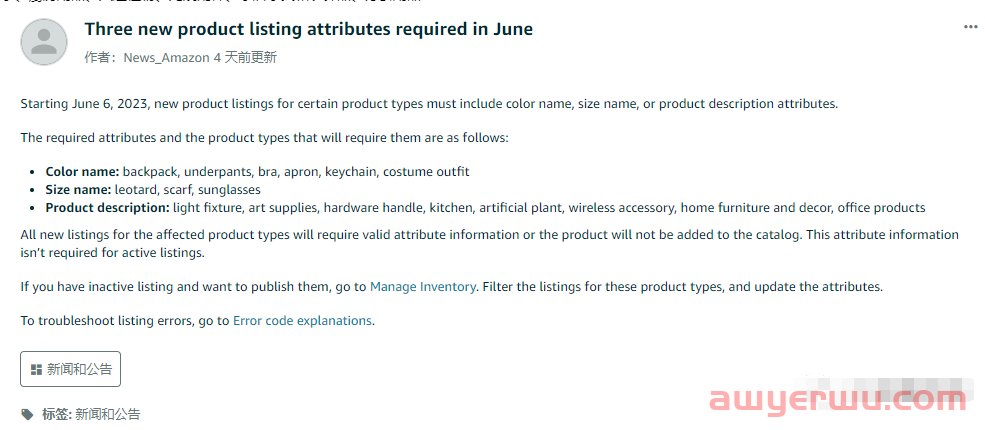Click the tag icon beside 标签

tap(27, 414)
